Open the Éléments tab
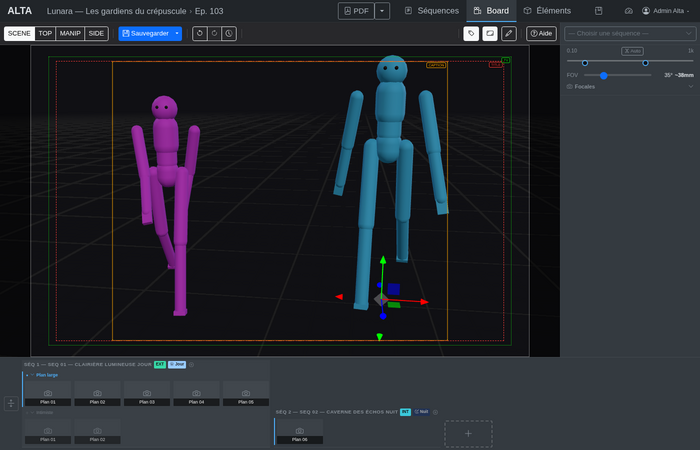700x450 pixels. tap(547, 11)
